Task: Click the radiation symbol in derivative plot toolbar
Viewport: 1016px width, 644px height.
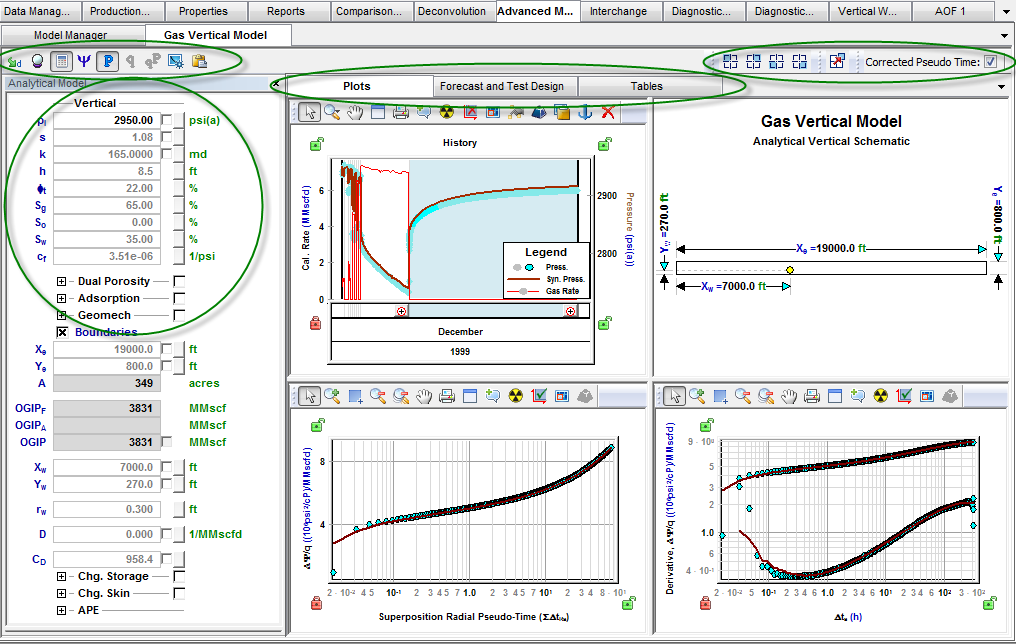Action: click(881, 396)
